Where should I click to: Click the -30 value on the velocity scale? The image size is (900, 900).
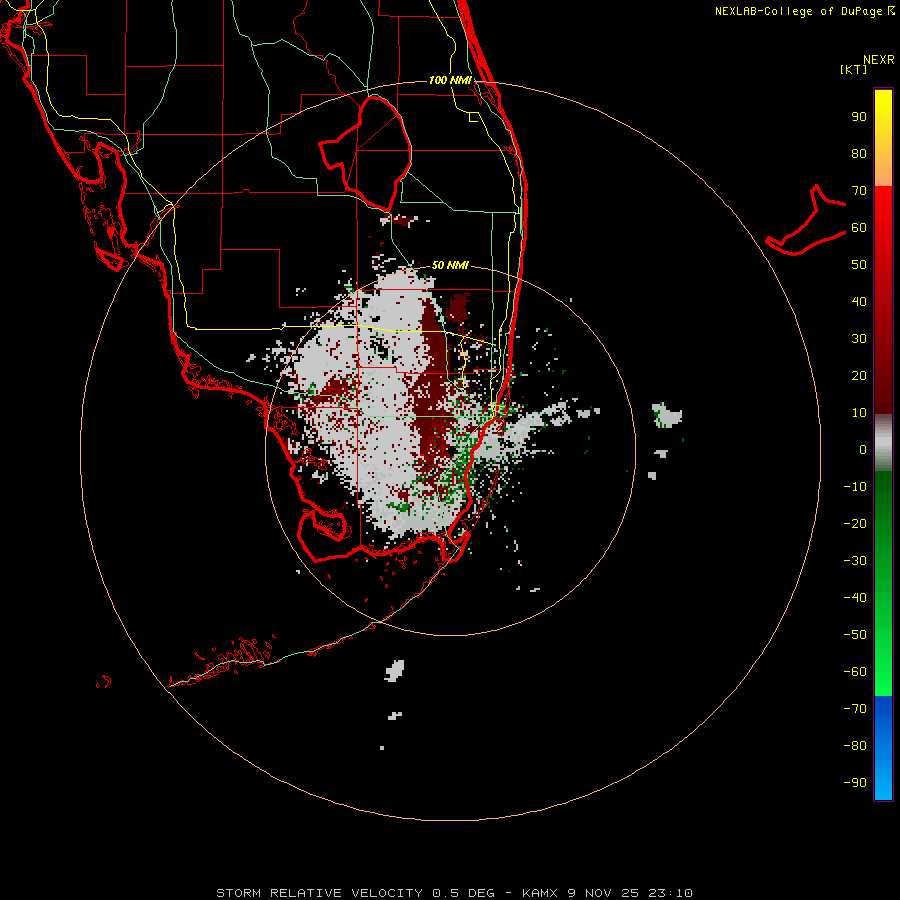click(855, 561)
